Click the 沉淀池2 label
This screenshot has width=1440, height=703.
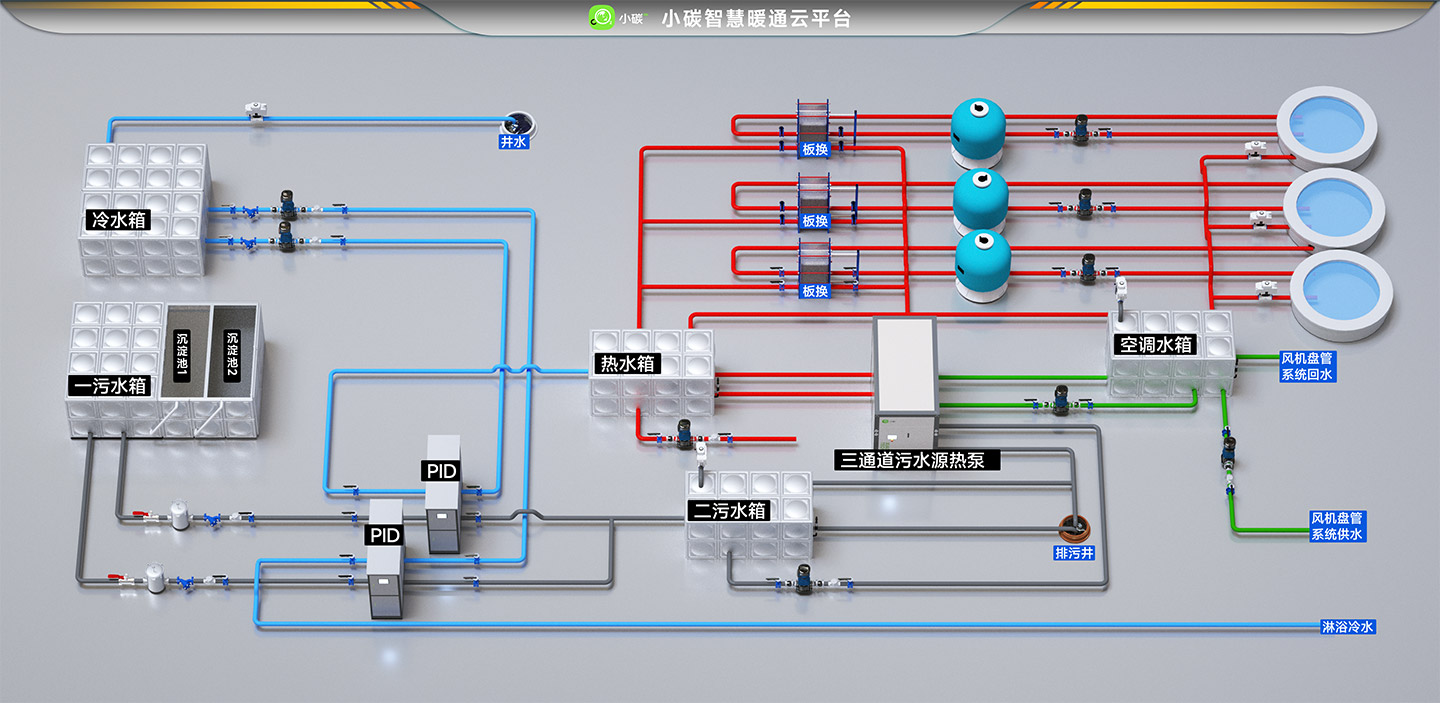(x=232, y=357)
